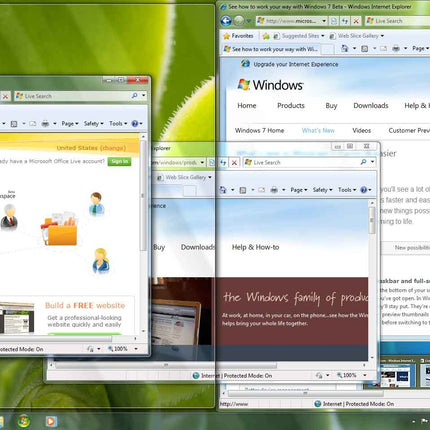Screen dimensions: 430x430
Task: Click red Stop icon in Windows products window
Action: coord(234,163)
